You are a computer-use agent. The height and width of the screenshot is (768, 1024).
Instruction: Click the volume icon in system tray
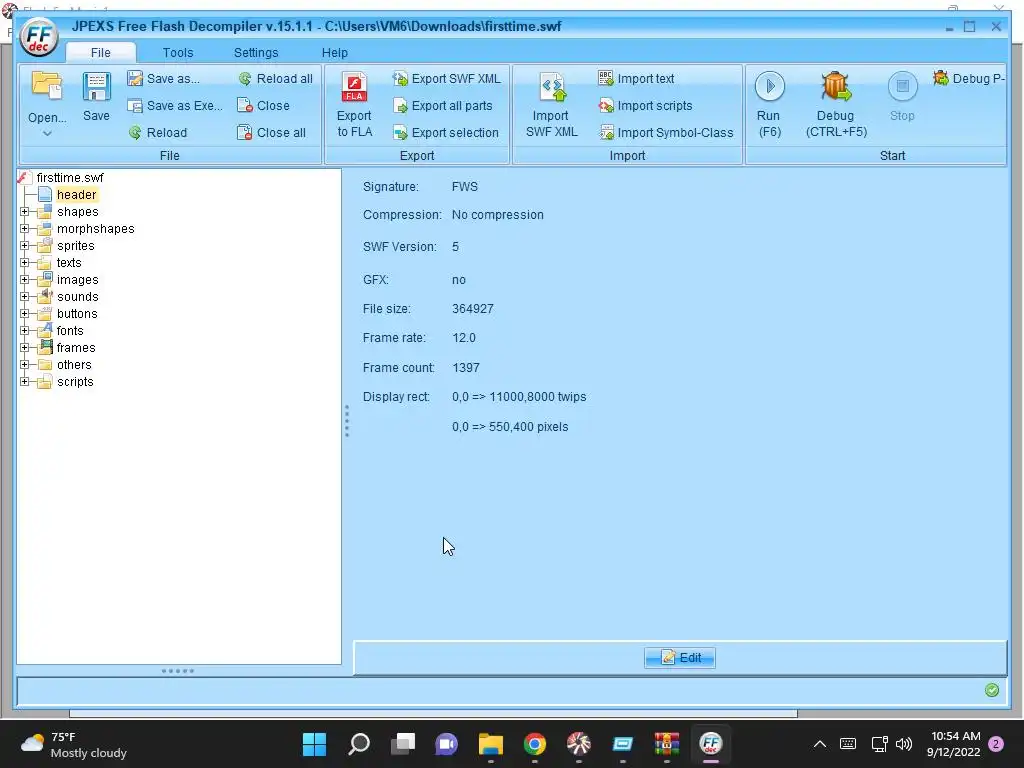click(x=904, y=744)
